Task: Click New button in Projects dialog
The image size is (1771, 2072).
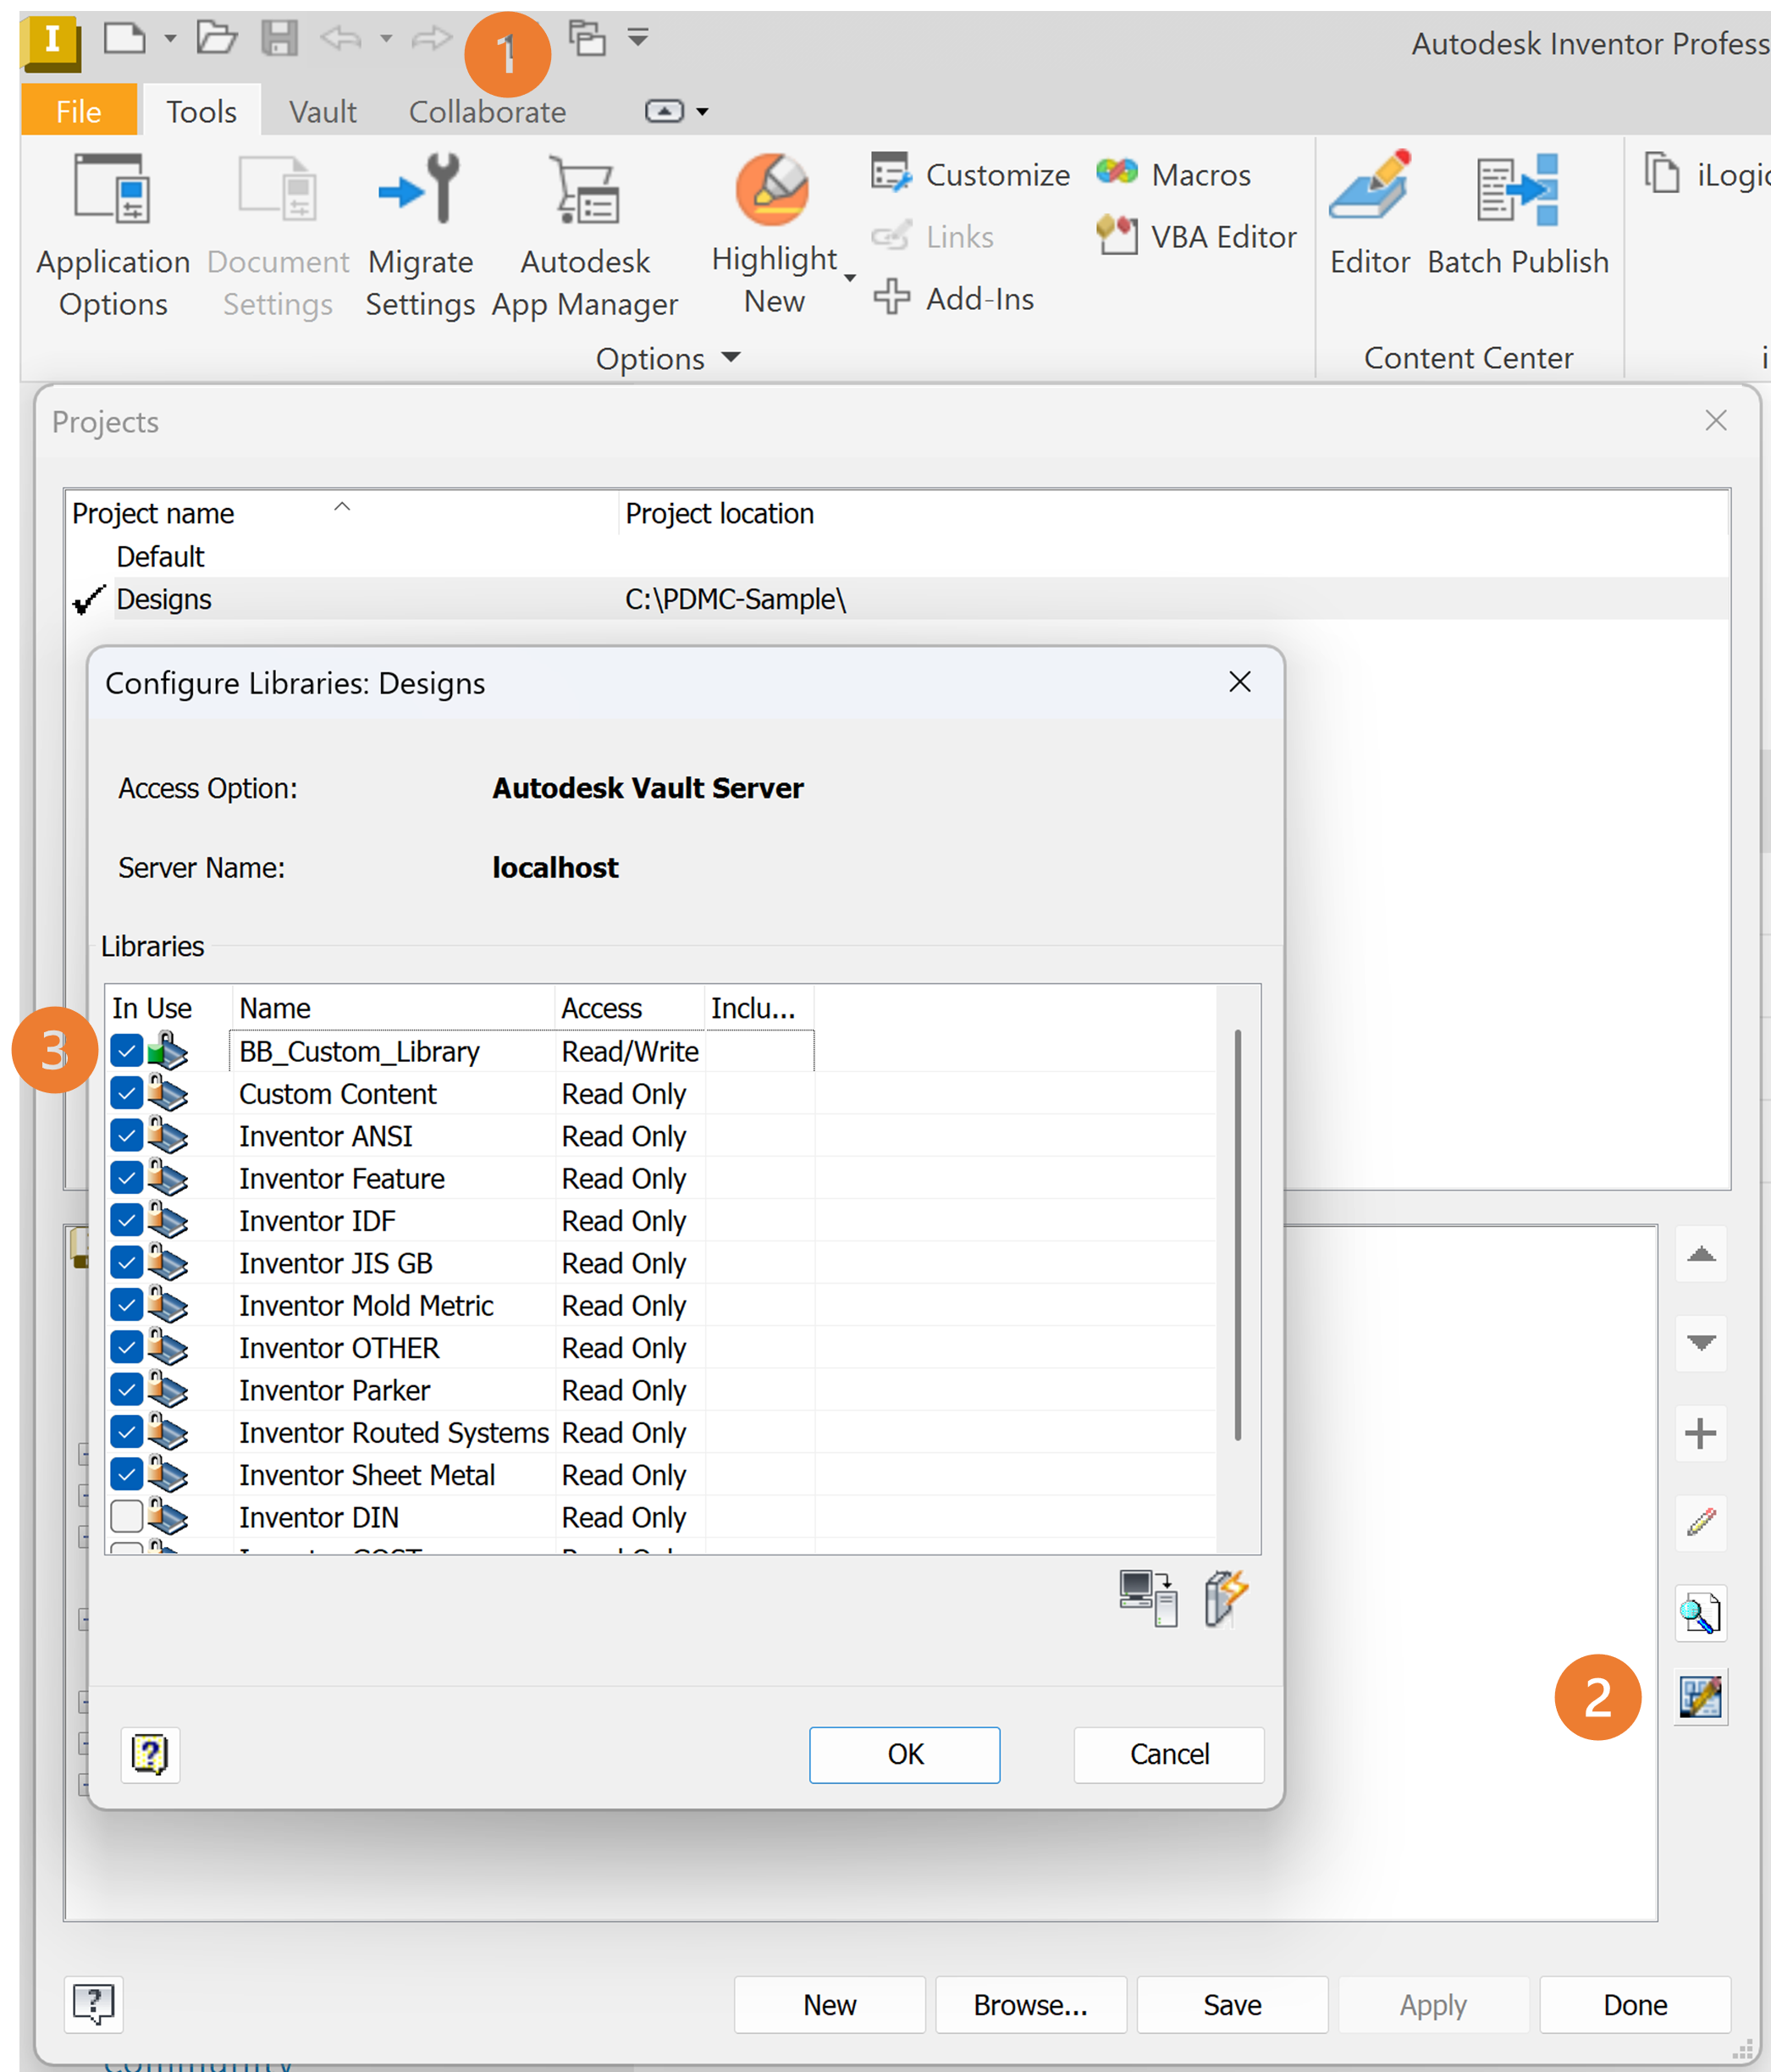Action: point(829,2004)
